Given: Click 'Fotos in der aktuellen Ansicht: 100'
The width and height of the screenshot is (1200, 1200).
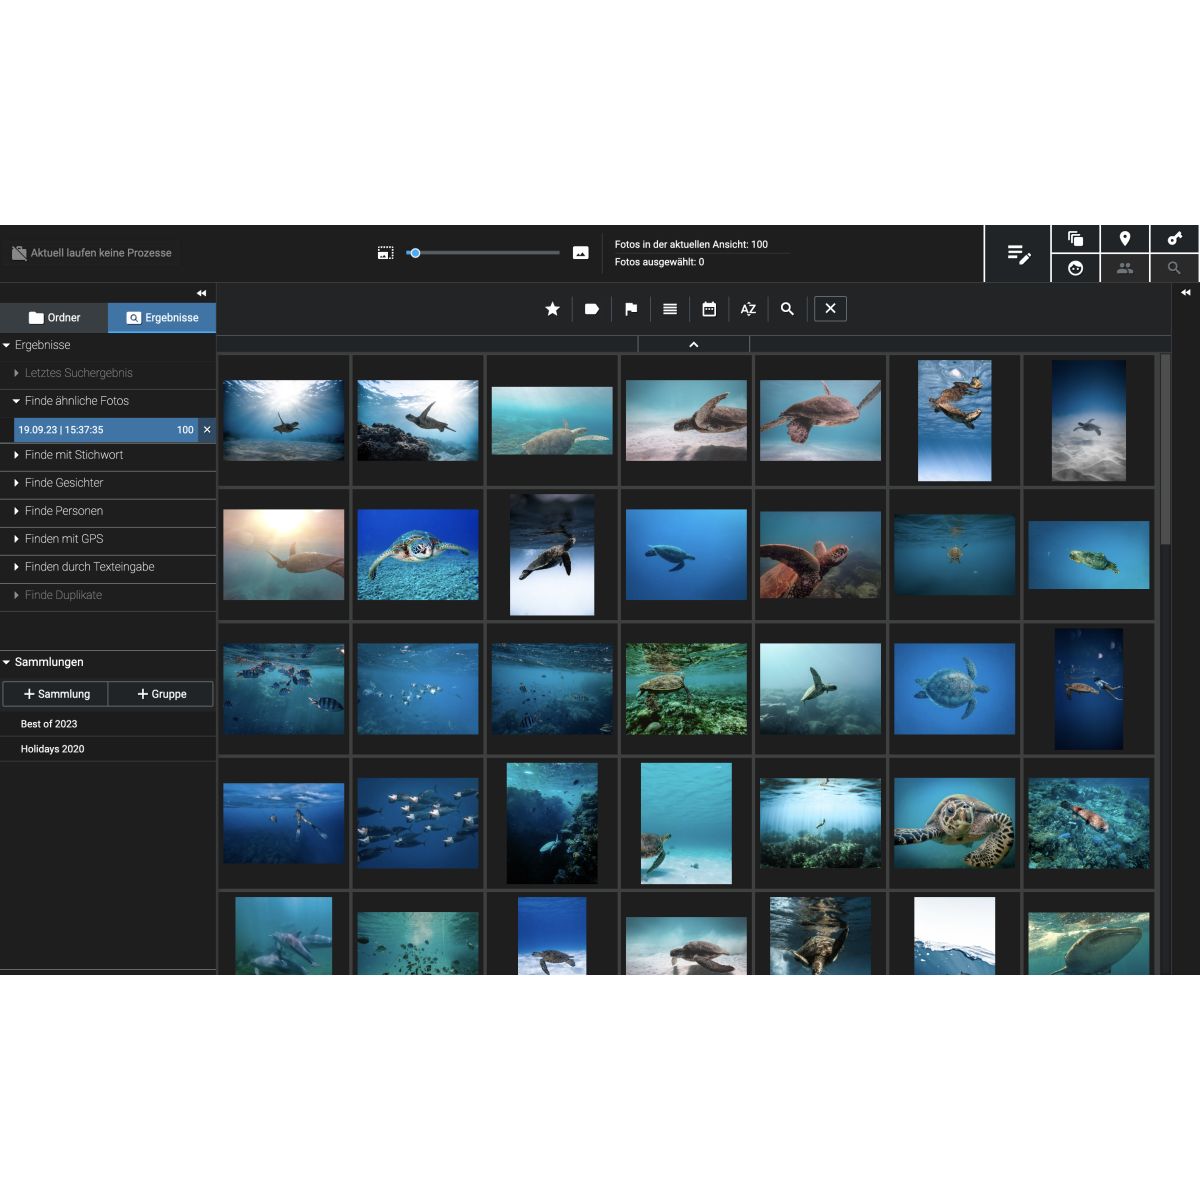Looking at the screenshot, I should coord(691,244).
